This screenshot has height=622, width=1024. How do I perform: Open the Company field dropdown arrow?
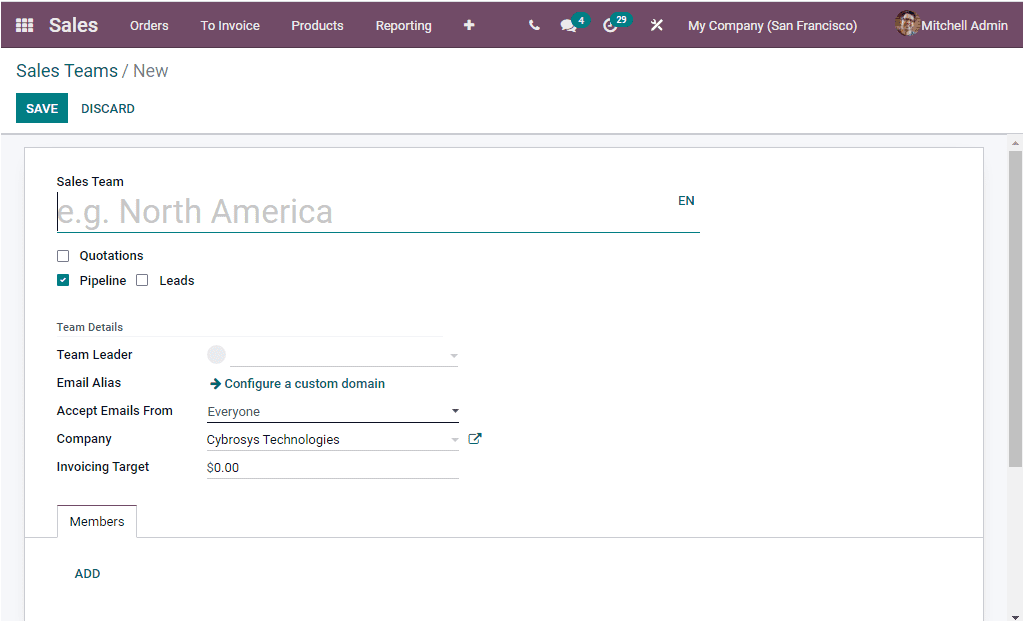click(455, 438)
